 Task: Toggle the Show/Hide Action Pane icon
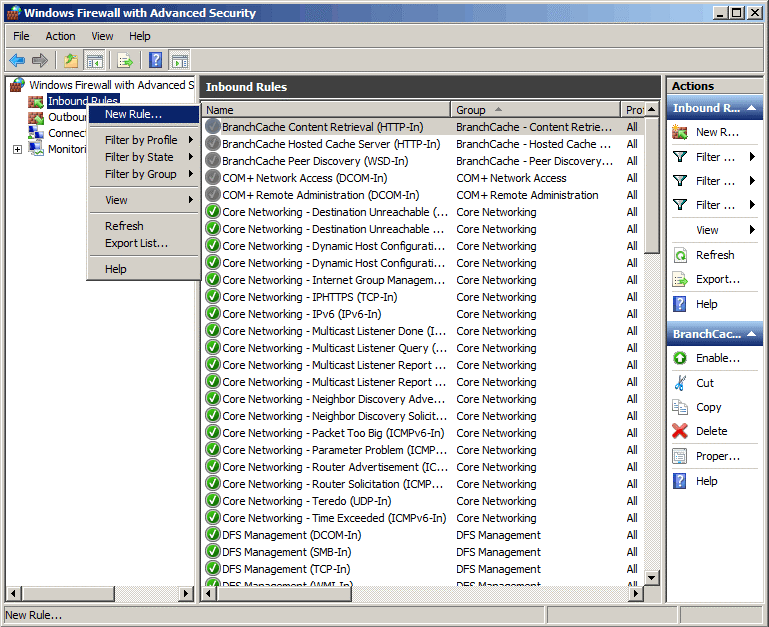click(179, 61)
